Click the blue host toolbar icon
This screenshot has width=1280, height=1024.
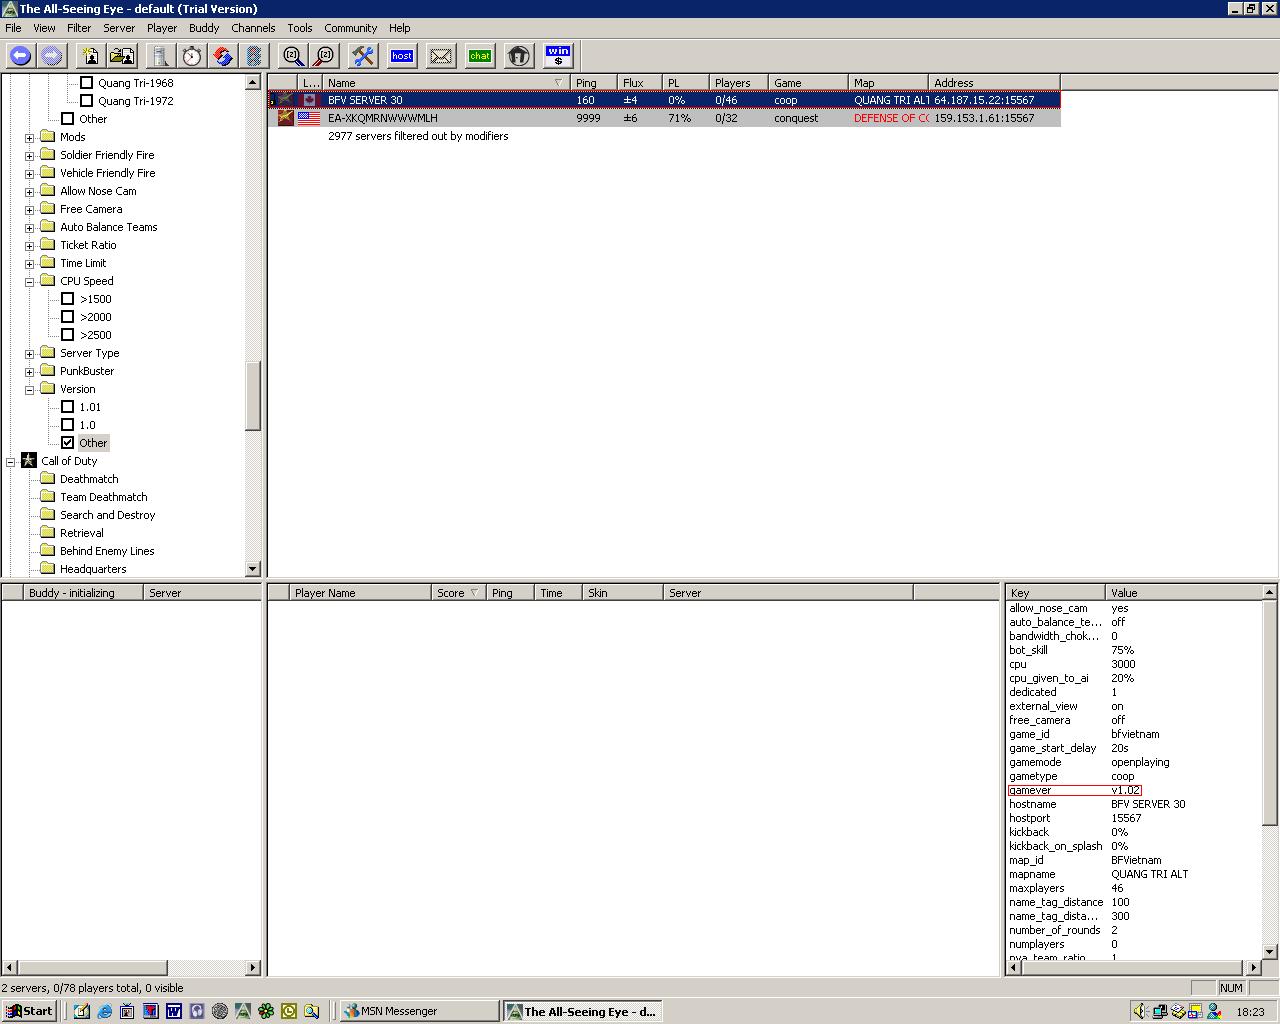[402, 56]
